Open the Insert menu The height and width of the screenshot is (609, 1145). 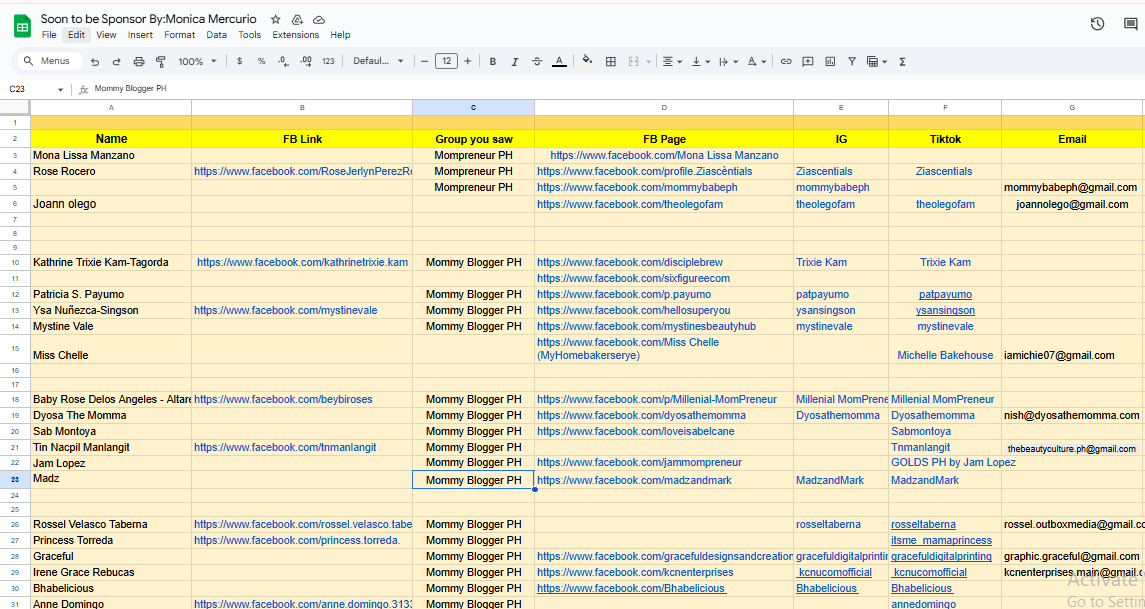pyautogui.click(x=140, y=34)
